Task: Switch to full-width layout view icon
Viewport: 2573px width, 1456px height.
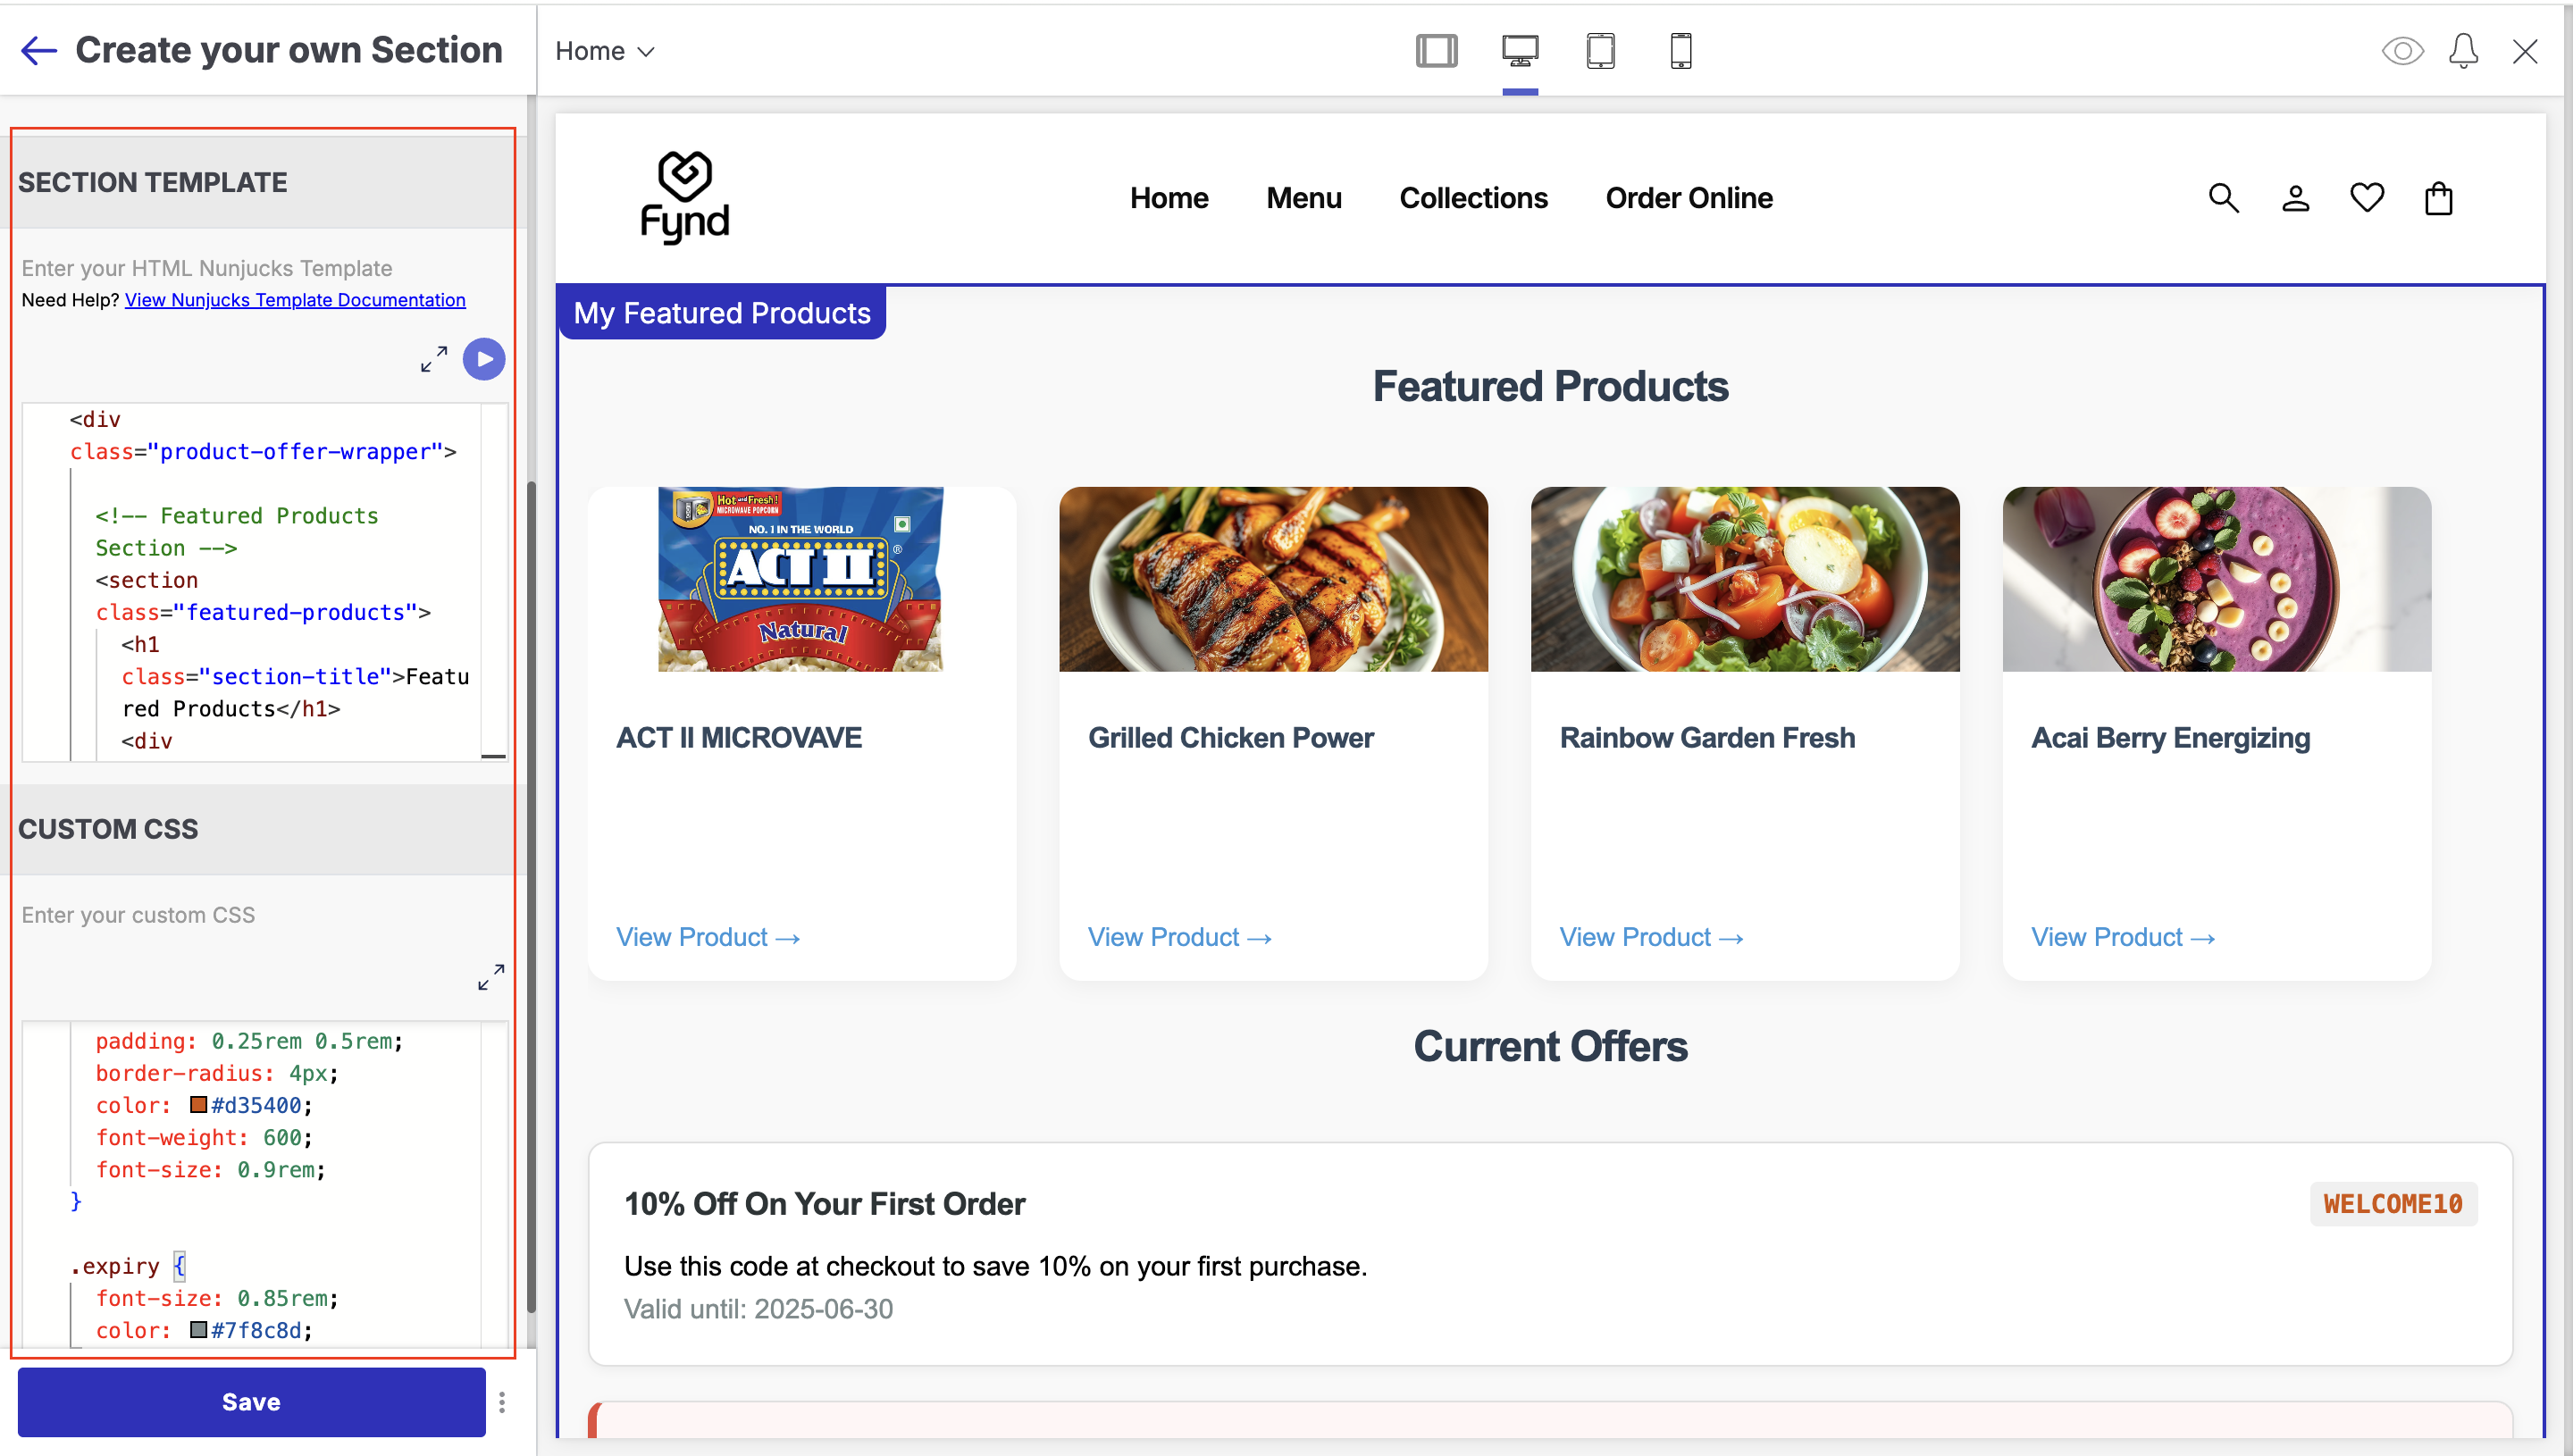Action: [1436, 50]
